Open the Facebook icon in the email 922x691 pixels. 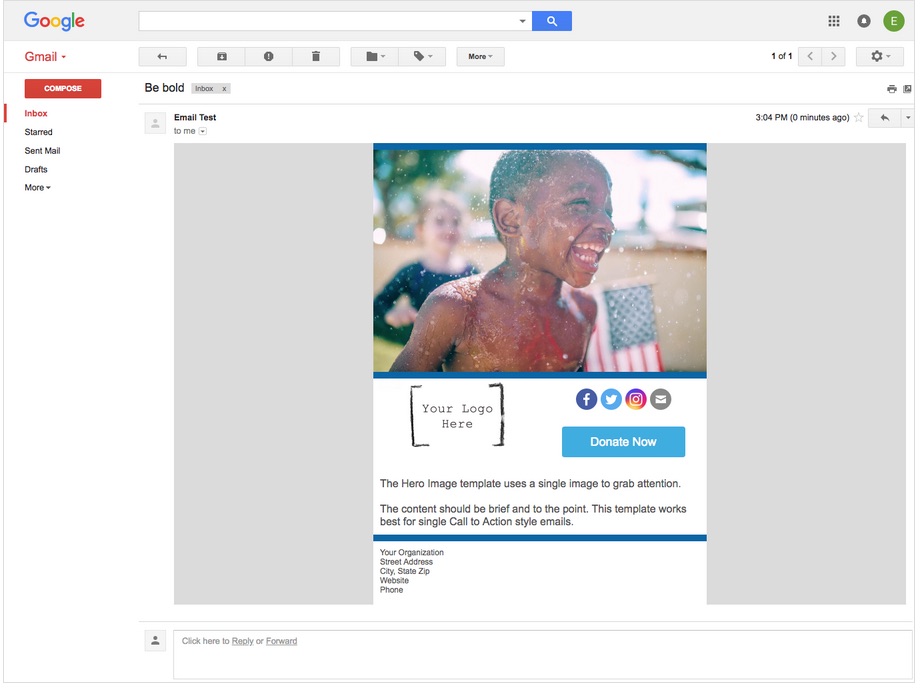(586, 399)
